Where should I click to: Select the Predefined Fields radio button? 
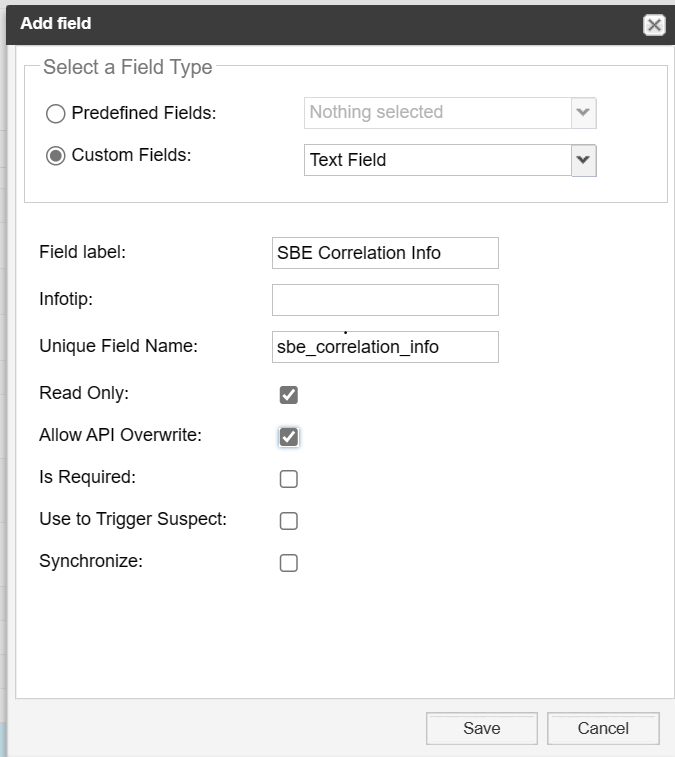[56, 113]
